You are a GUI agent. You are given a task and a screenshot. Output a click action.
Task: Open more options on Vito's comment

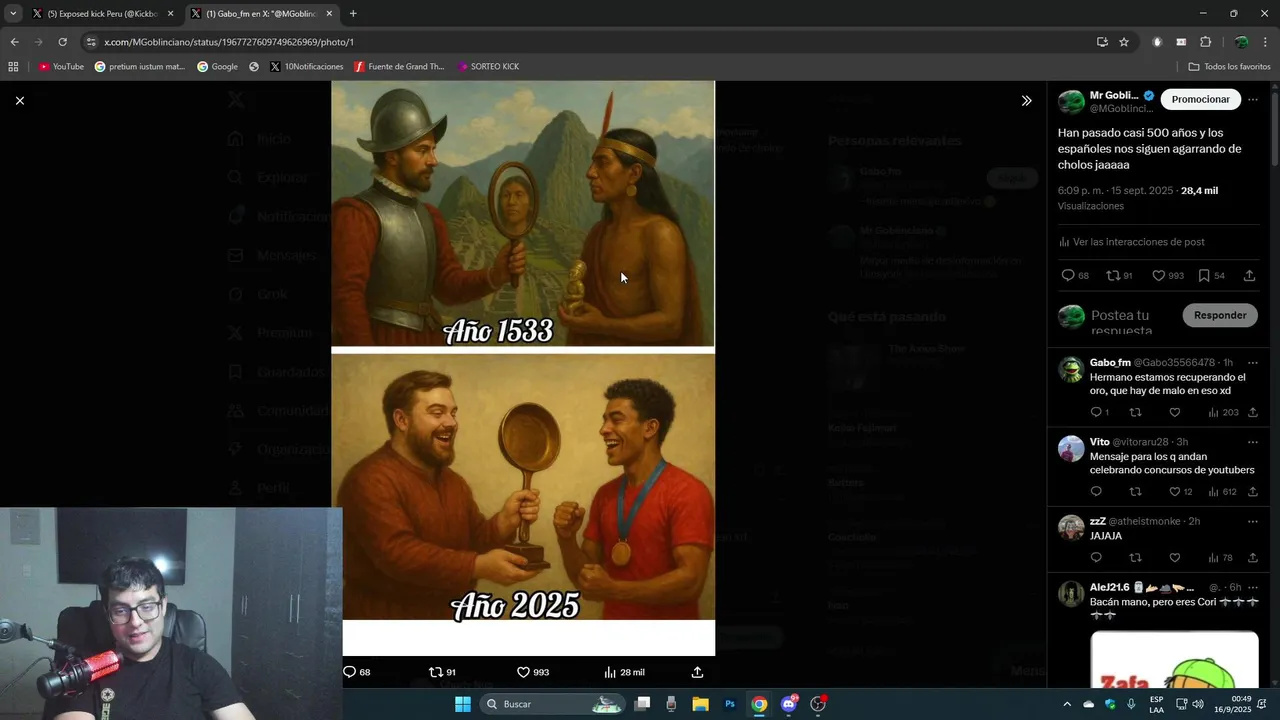[1253, 441]
